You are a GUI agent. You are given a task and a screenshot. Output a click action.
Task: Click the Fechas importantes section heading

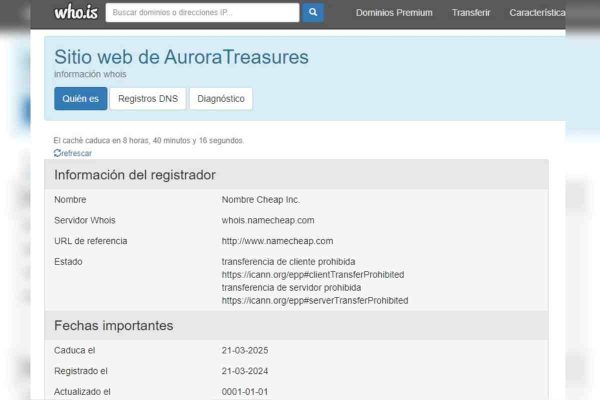(x=113, y=325)
